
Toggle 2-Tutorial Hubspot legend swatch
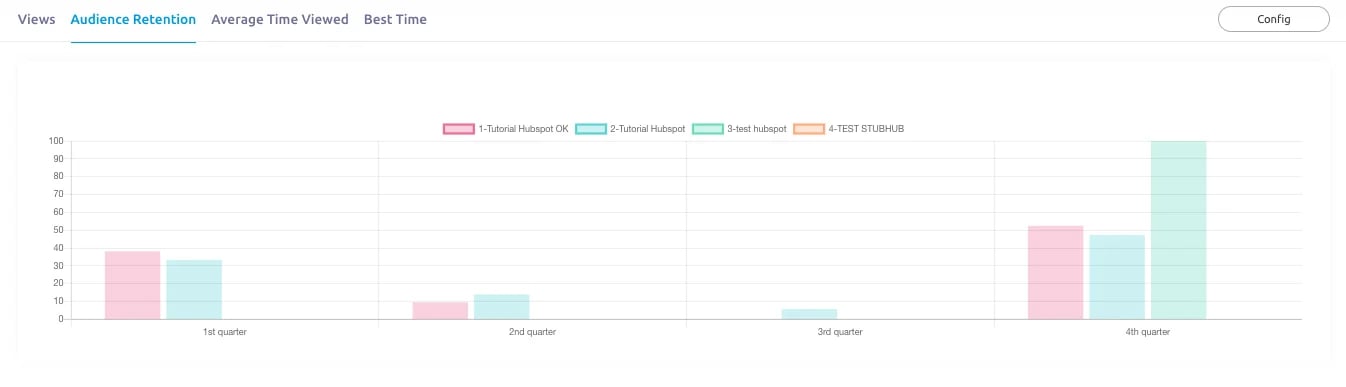tap(591, 129)
